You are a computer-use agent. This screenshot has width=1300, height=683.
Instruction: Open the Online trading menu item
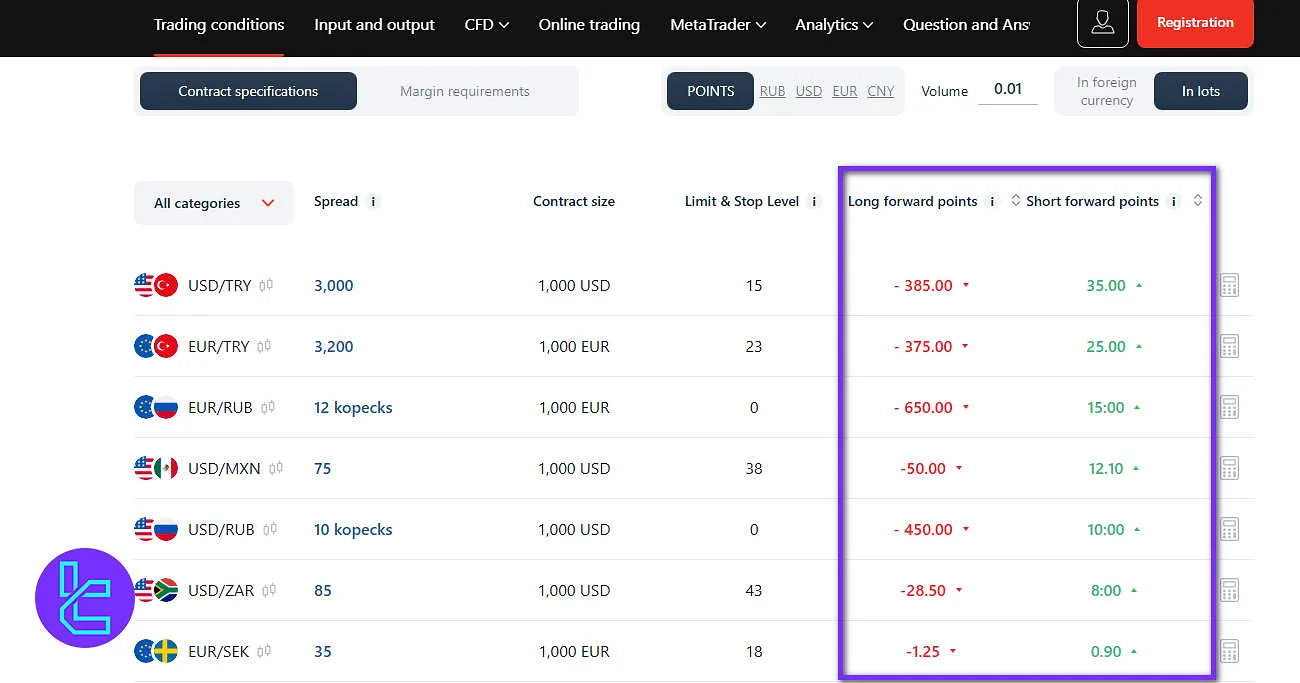point(589,24)
